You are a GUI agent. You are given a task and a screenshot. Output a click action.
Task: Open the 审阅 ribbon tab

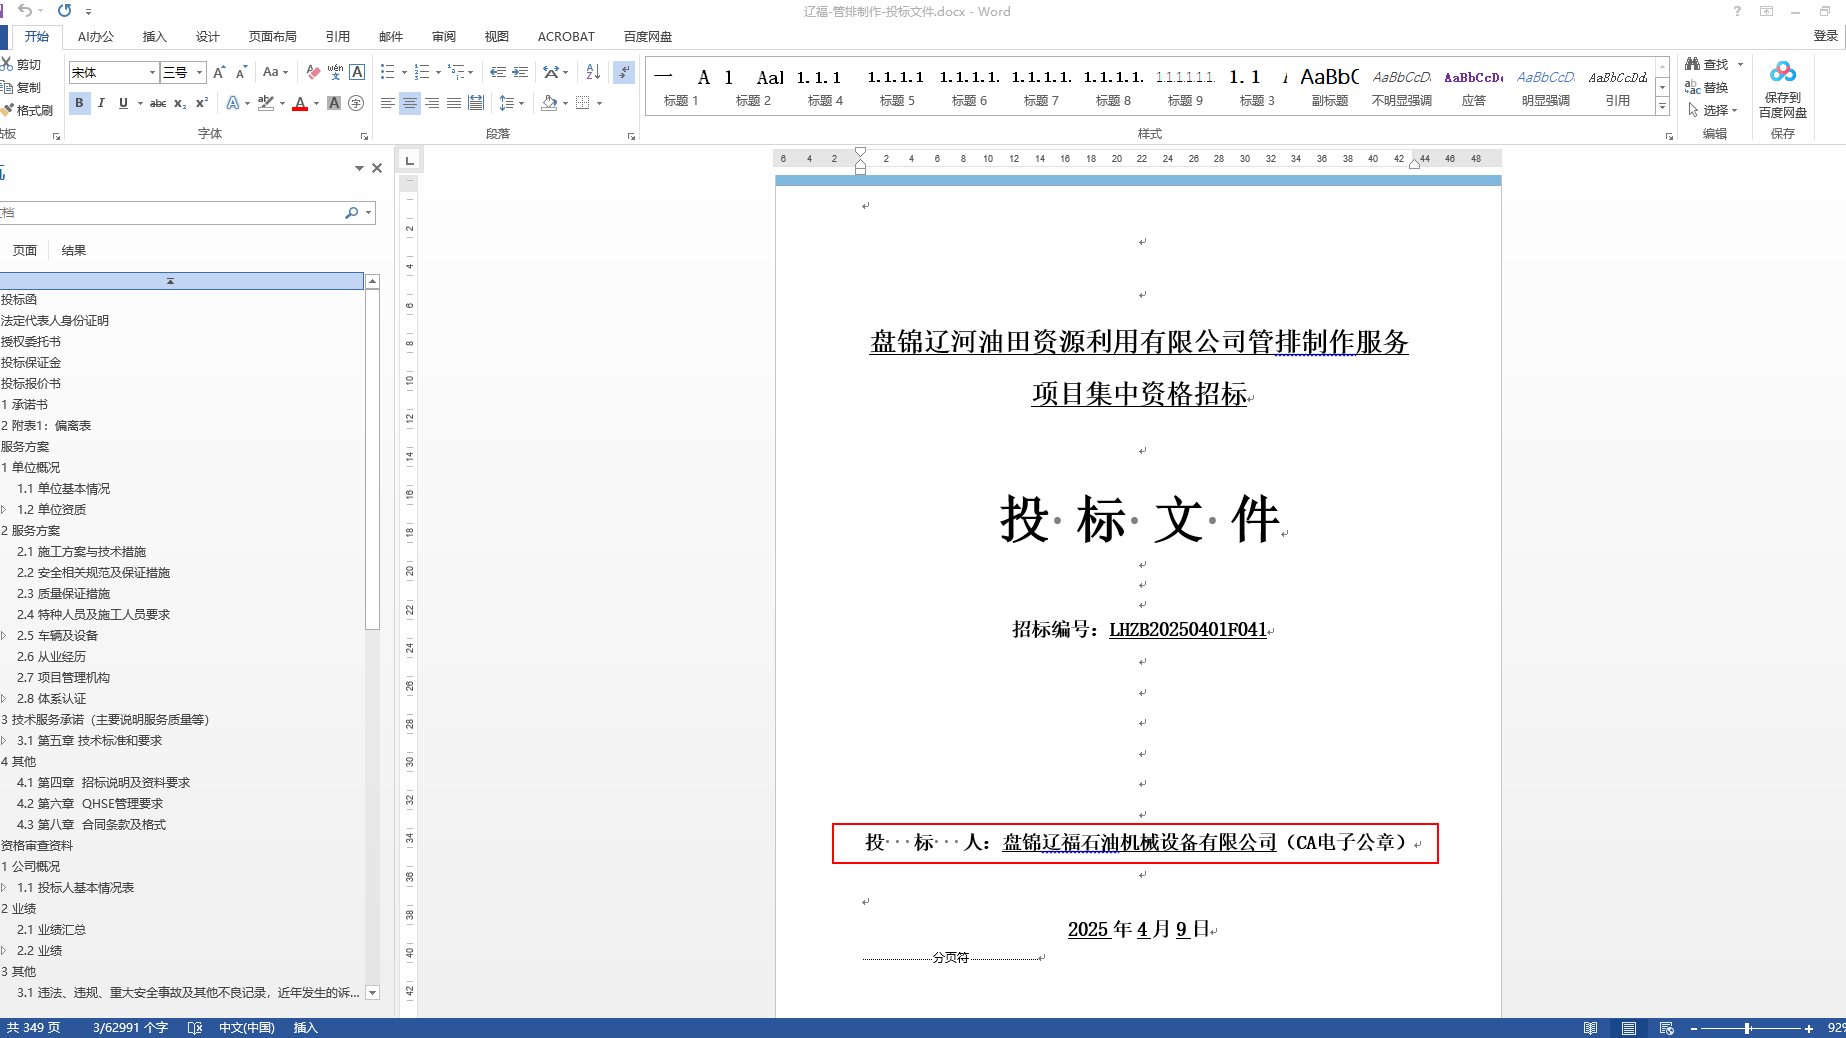(444, 37)
